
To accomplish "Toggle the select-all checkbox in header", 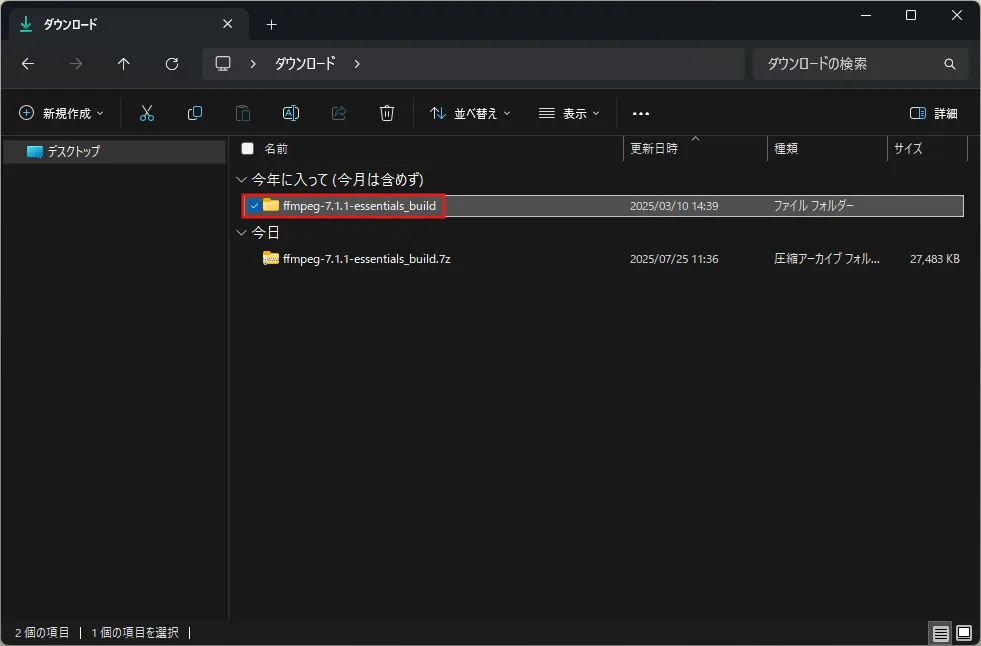I will (x=248, y=149).
